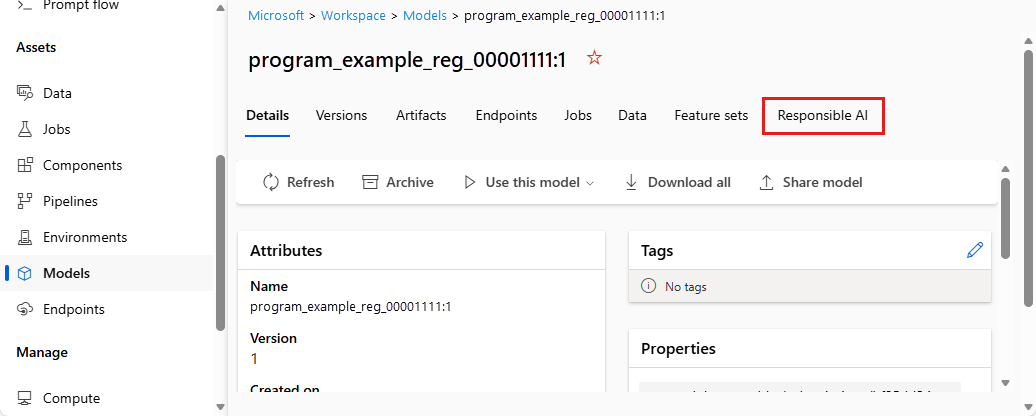Click the Properties section heading
Screen dimensions: 1036x416
[x=678, y=348]
